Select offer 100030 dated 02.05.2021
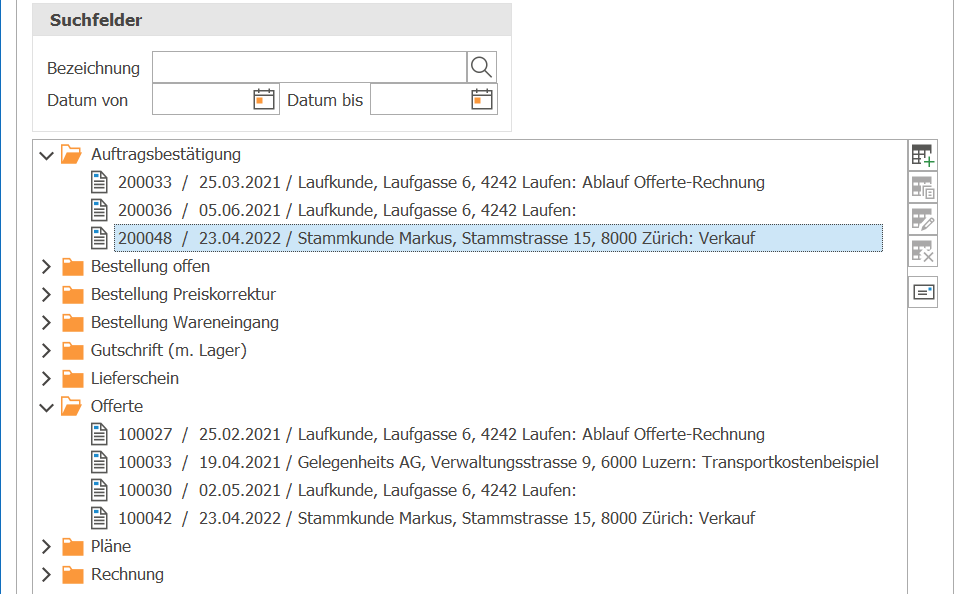The width and height of the screenshot is (967, 594). point(347,490)
